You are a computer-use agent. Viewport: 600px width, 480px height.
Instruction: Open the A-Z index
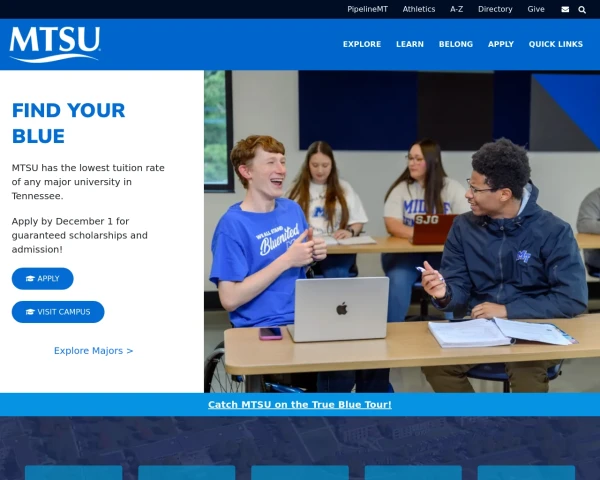tap(457, 9)
